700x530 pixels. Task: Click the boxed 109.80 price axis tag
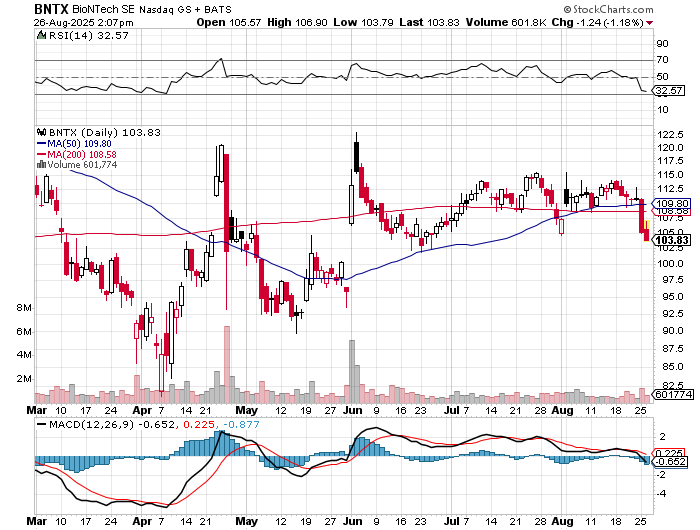point(673,203)
